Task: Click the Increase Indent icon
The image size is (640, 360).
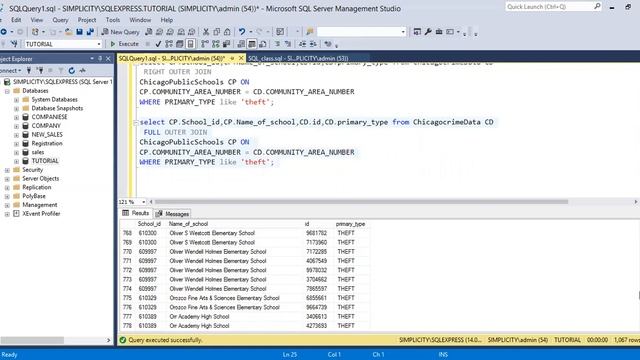Action: 313,44
